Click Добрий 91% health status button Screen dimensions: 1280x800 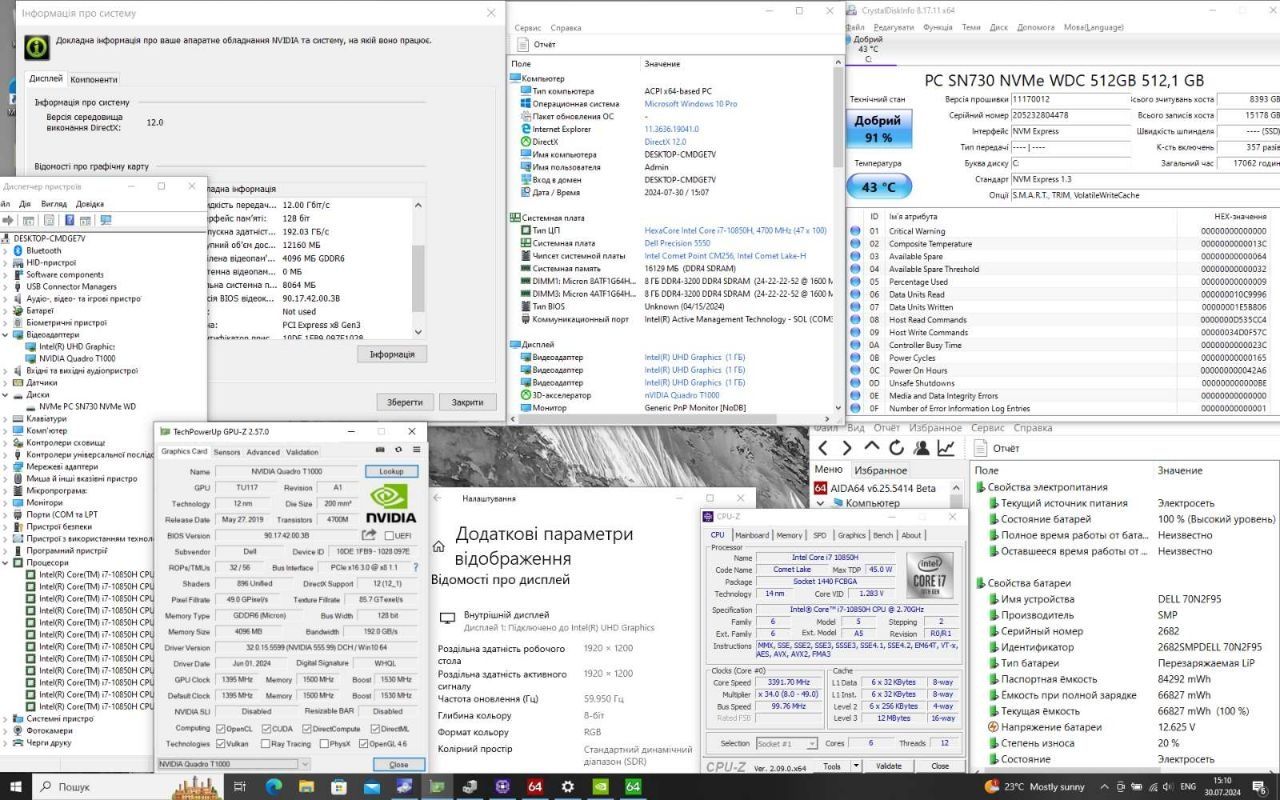coord(877,128)
